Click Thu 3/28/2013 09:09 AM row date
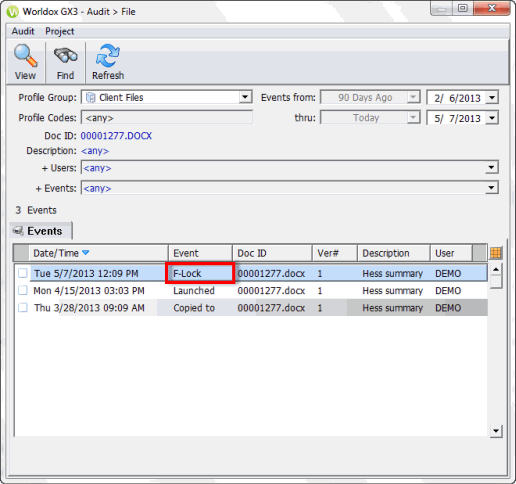The image size is (516, 484). click(89, 308)
